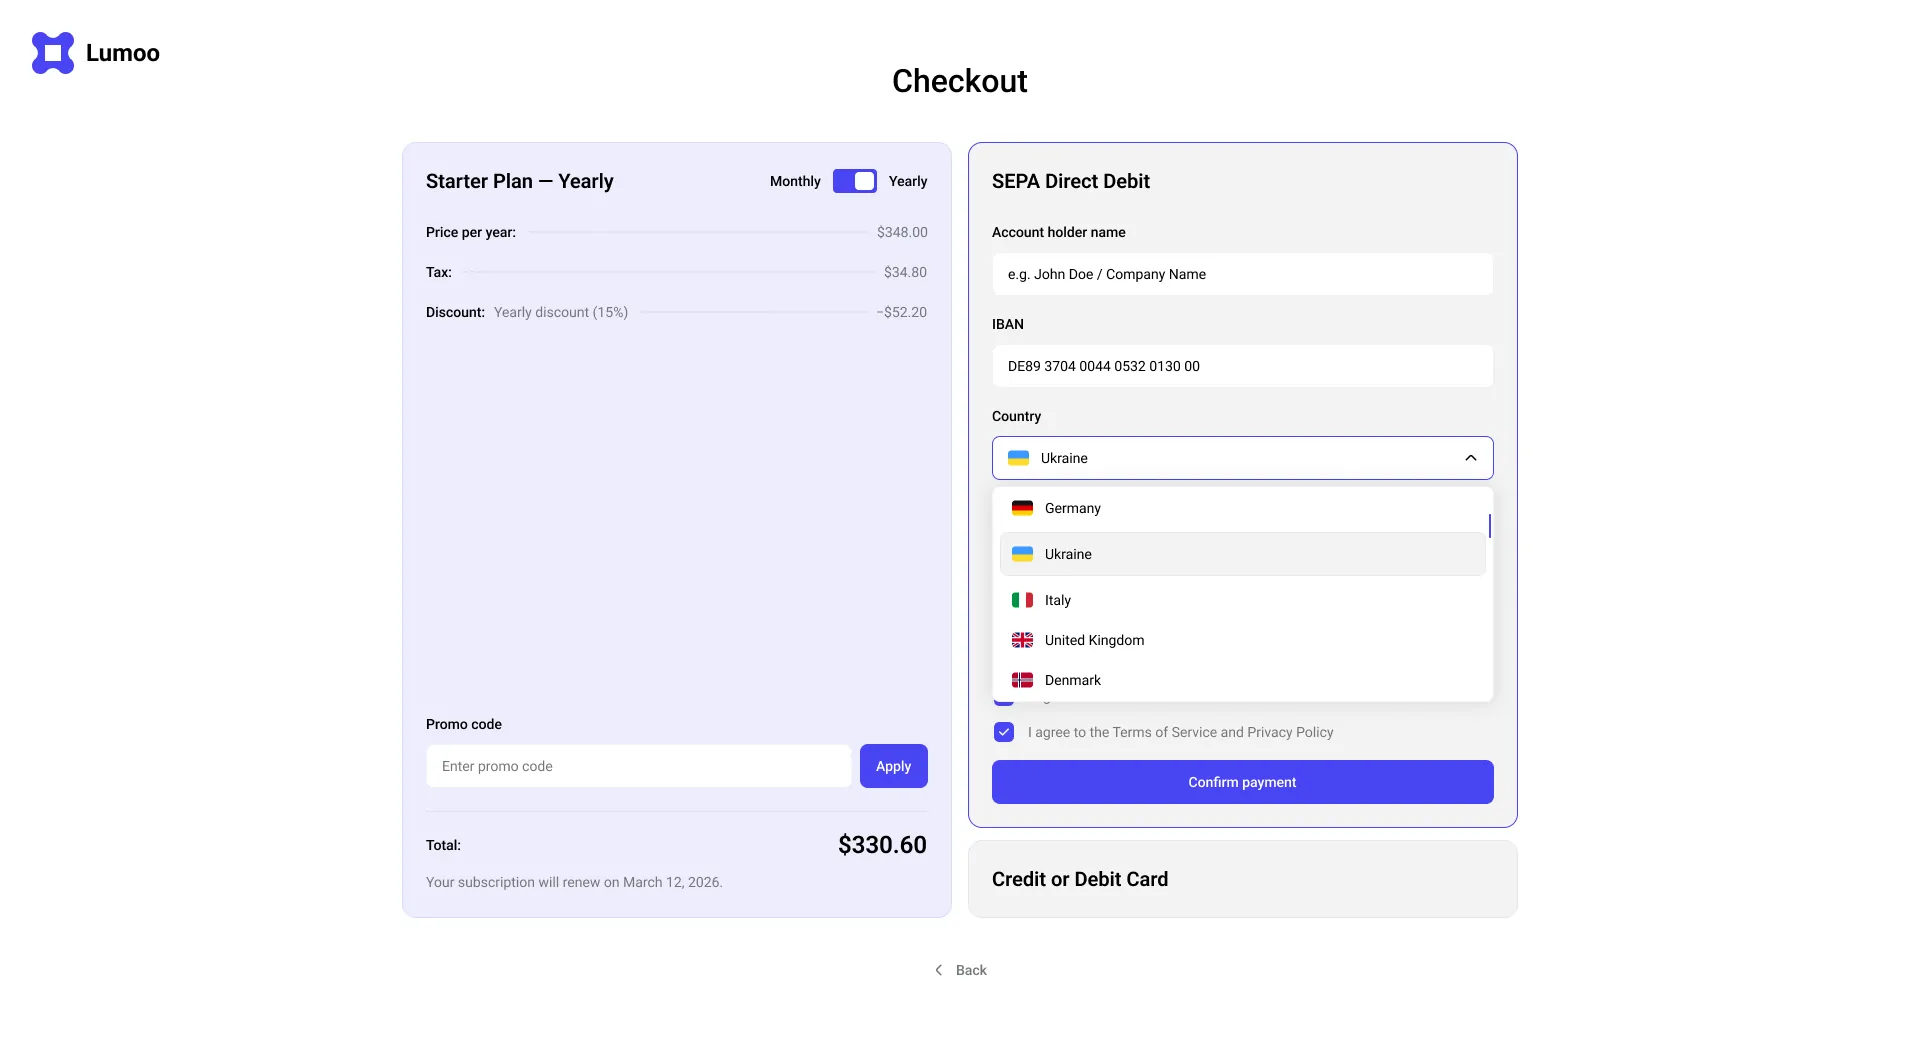Click the Yearly discount (15%) text
Image resolution: width=1920 pixels, height=1042 pixels.
pyautogui.click(x=561, y=312)
